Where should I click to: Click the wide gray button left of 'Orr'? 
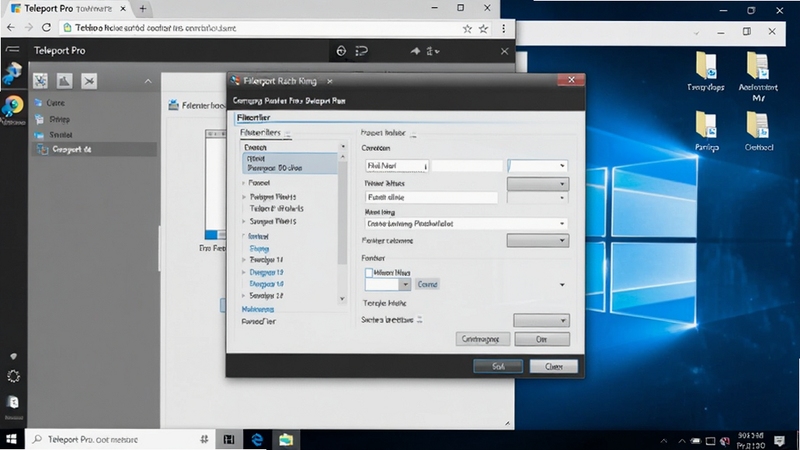(483, 339)
